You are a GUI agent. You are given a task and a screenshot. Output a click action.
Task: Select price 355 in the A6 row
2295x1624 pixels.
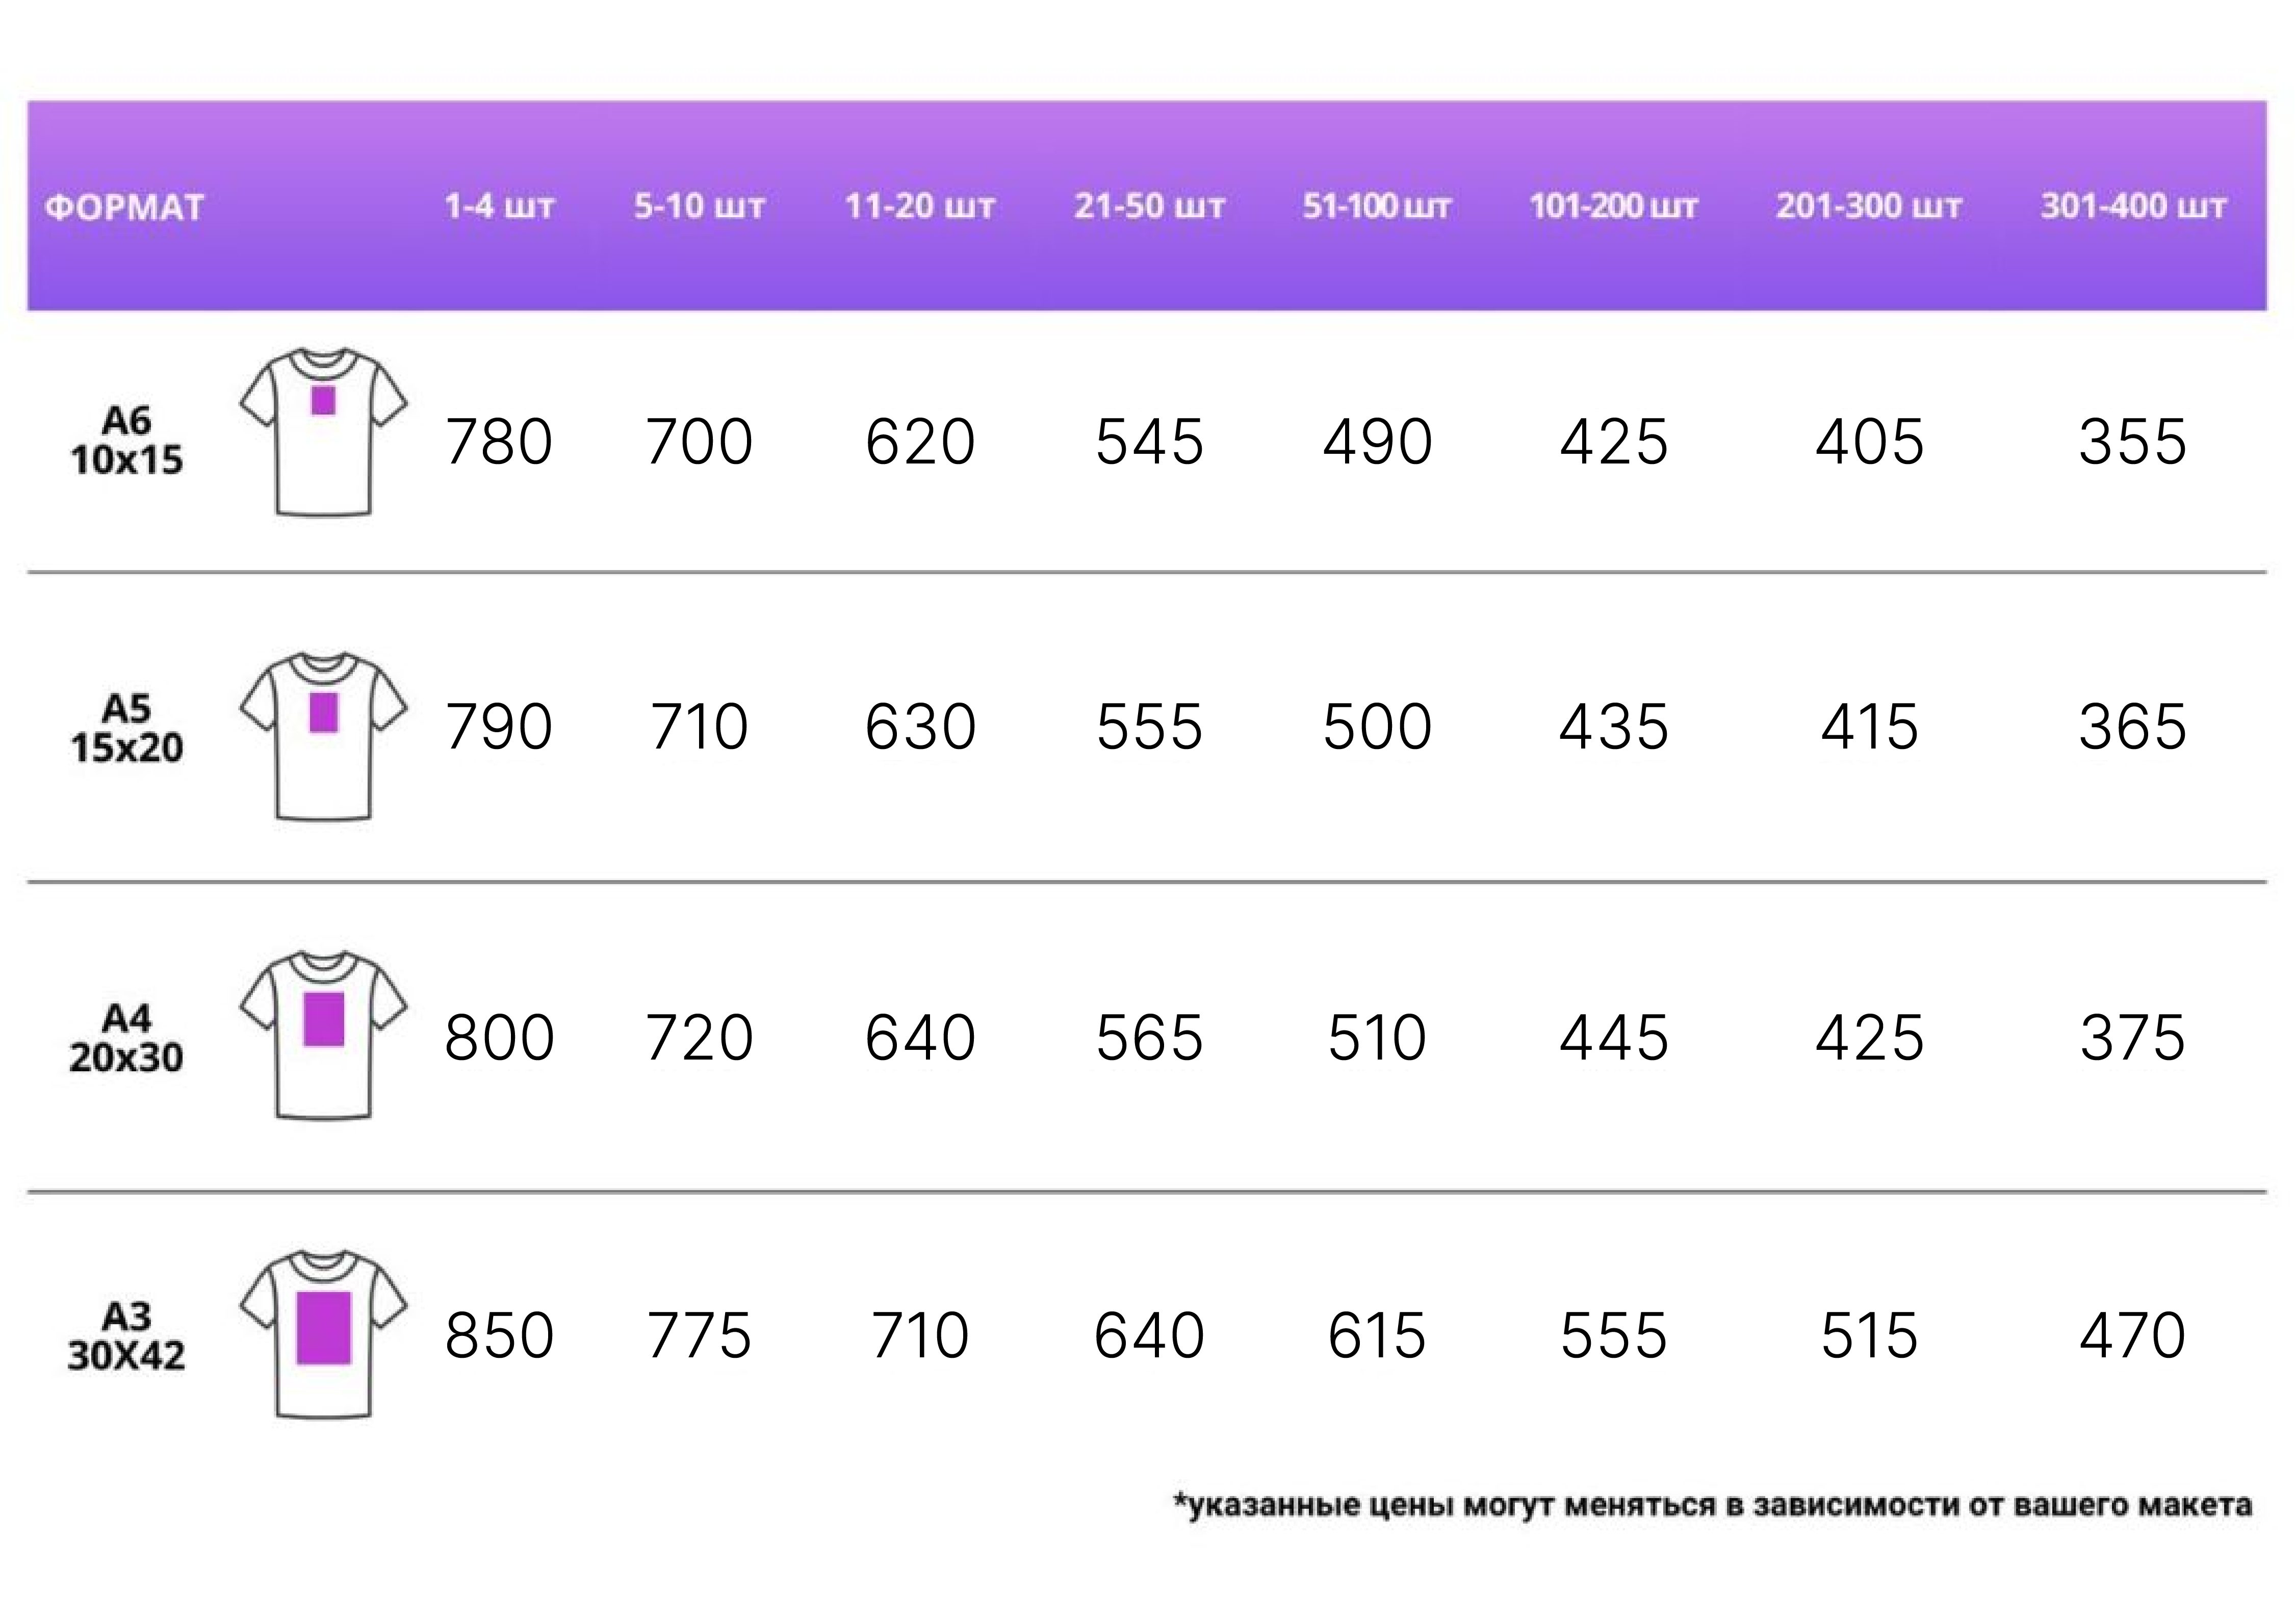[x=2133, y=442]
